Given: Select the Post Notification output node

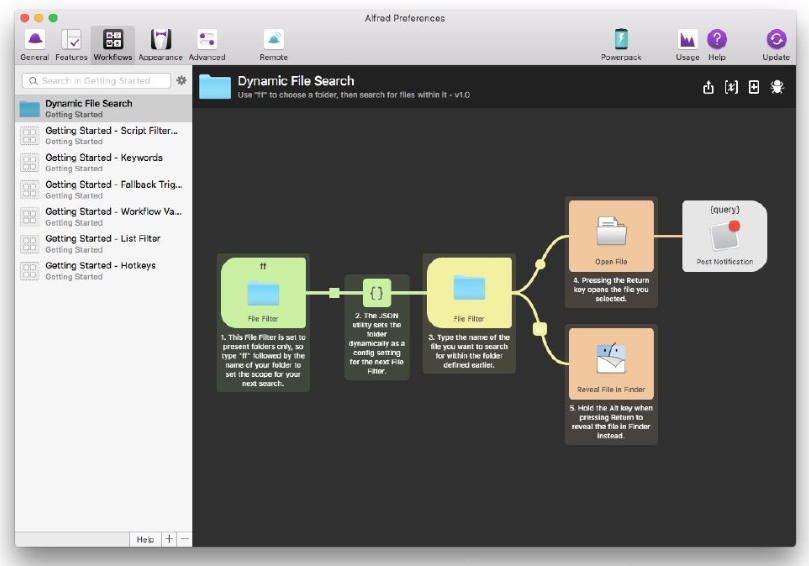Looking at the screenshot, I should pos(725,236).
